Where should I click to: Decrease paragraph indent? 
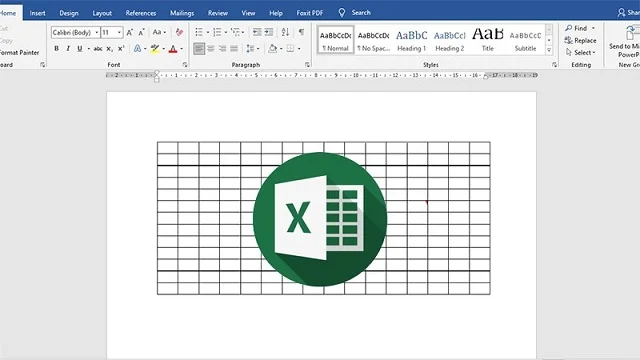[257, 32]
